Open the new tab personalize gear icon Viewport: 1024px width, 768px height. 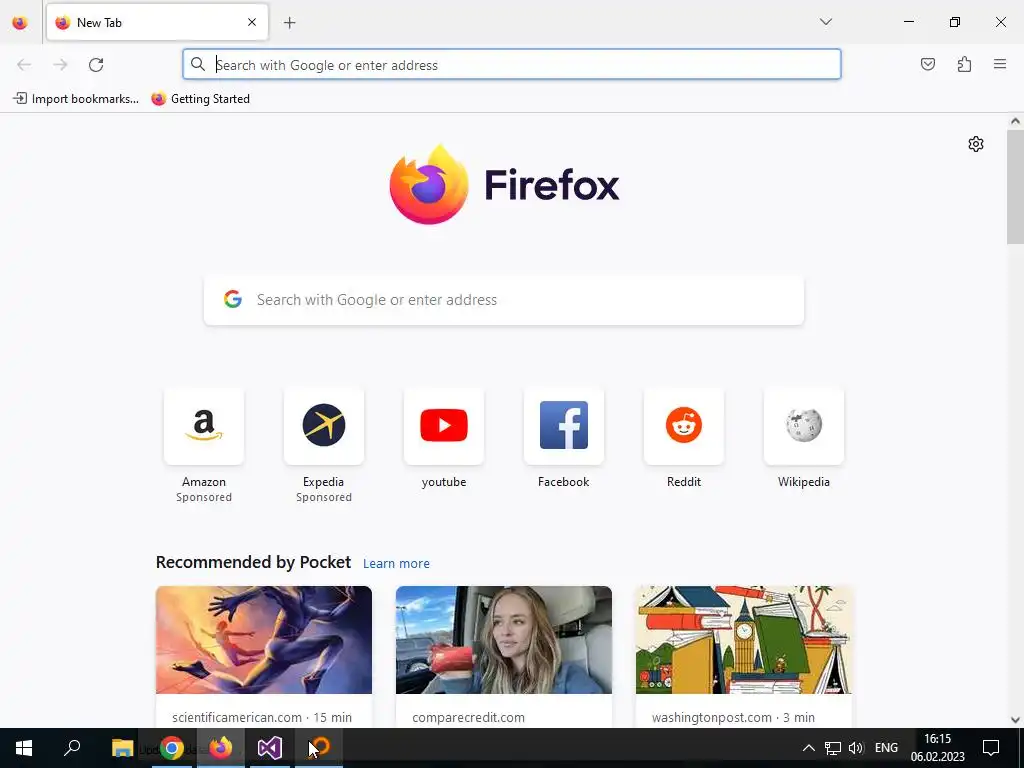click(976, 144)
